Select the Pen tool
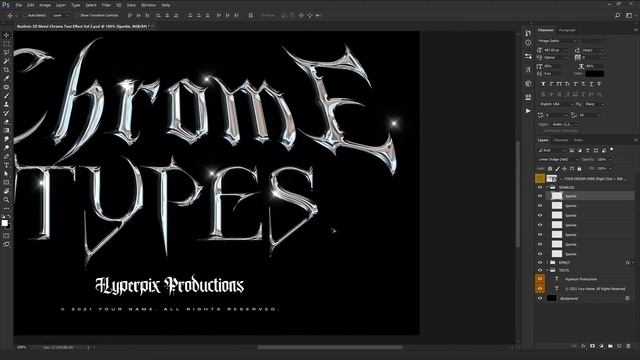Screen dimensions: 640x360 click(6, 156)
